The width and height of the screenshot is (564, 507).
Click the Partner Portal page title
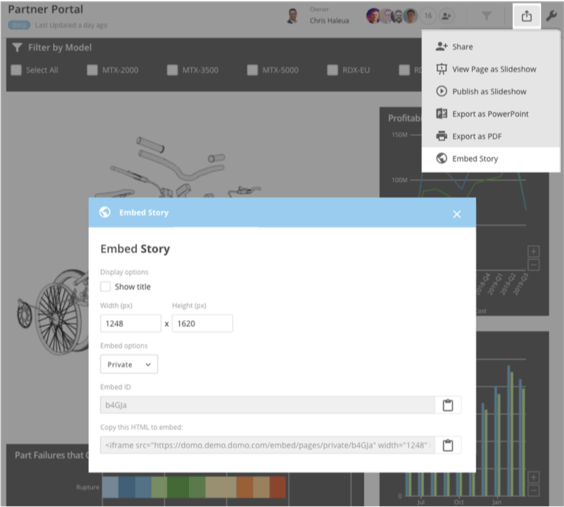tap(46, 9)
